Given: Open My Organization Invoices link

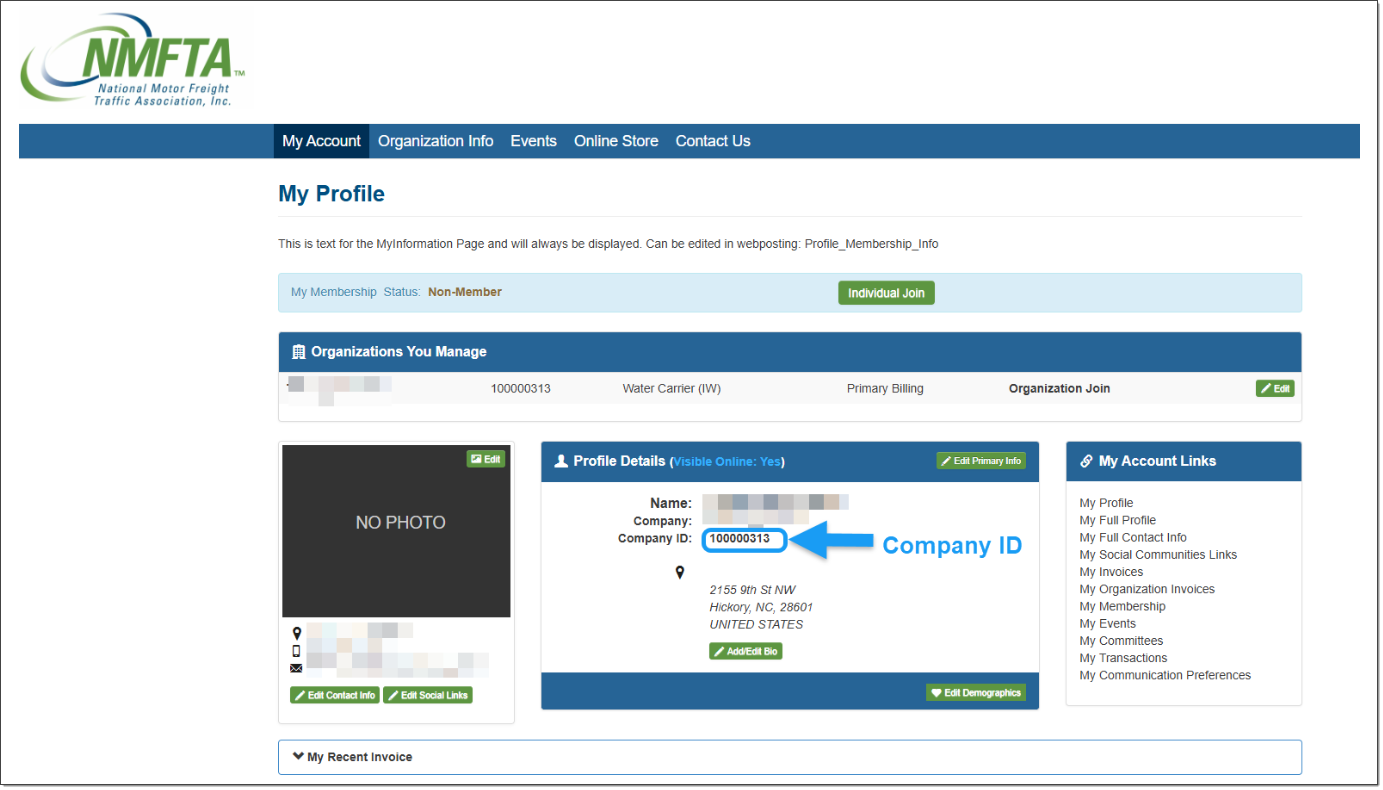Looking at the screenshot, I should pos(1147,589).
